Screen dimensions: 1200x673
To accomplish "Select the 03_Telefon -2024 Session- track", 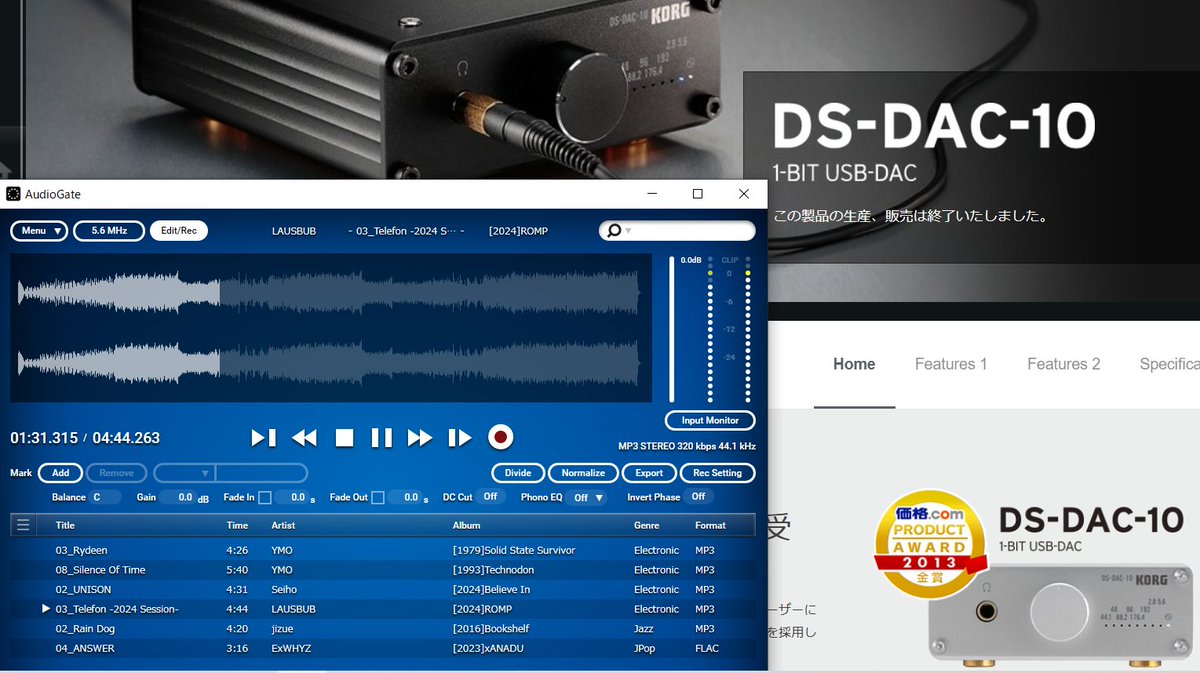I will (383, 609).
